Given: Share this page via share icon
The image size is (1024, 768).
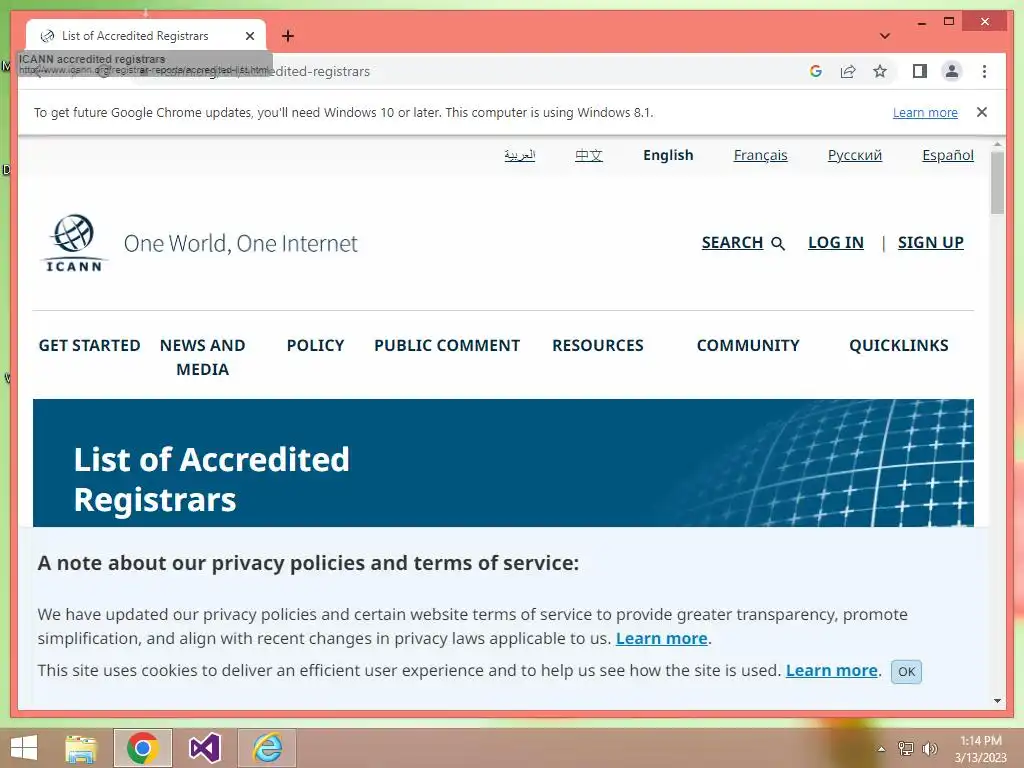Looking at the screenshot, I should pyautogui.click(x=848, y=71).
